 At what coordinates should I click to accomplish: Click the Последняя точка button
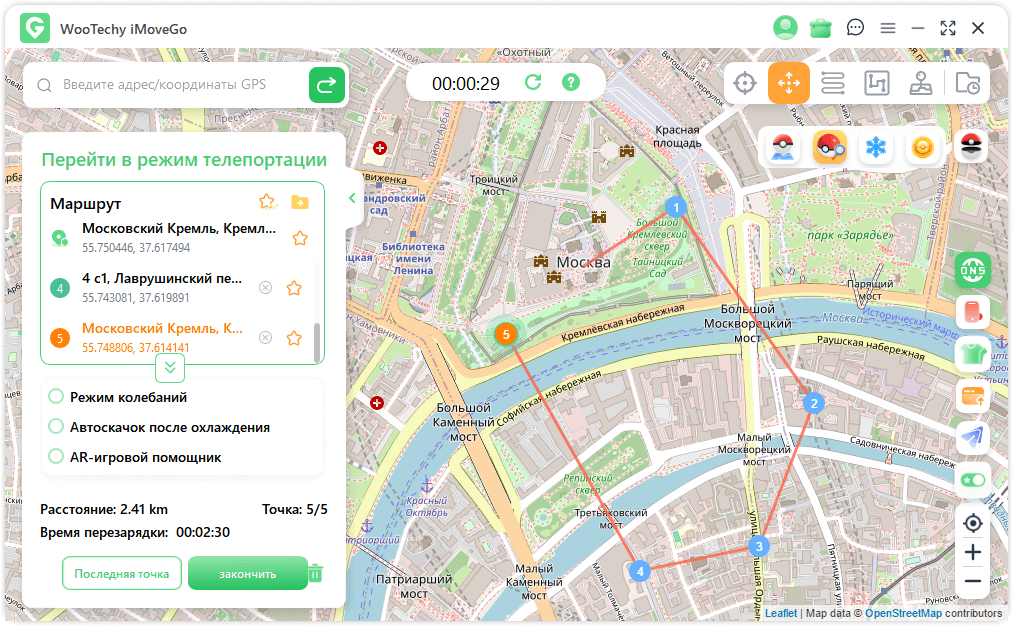(122, 573)
